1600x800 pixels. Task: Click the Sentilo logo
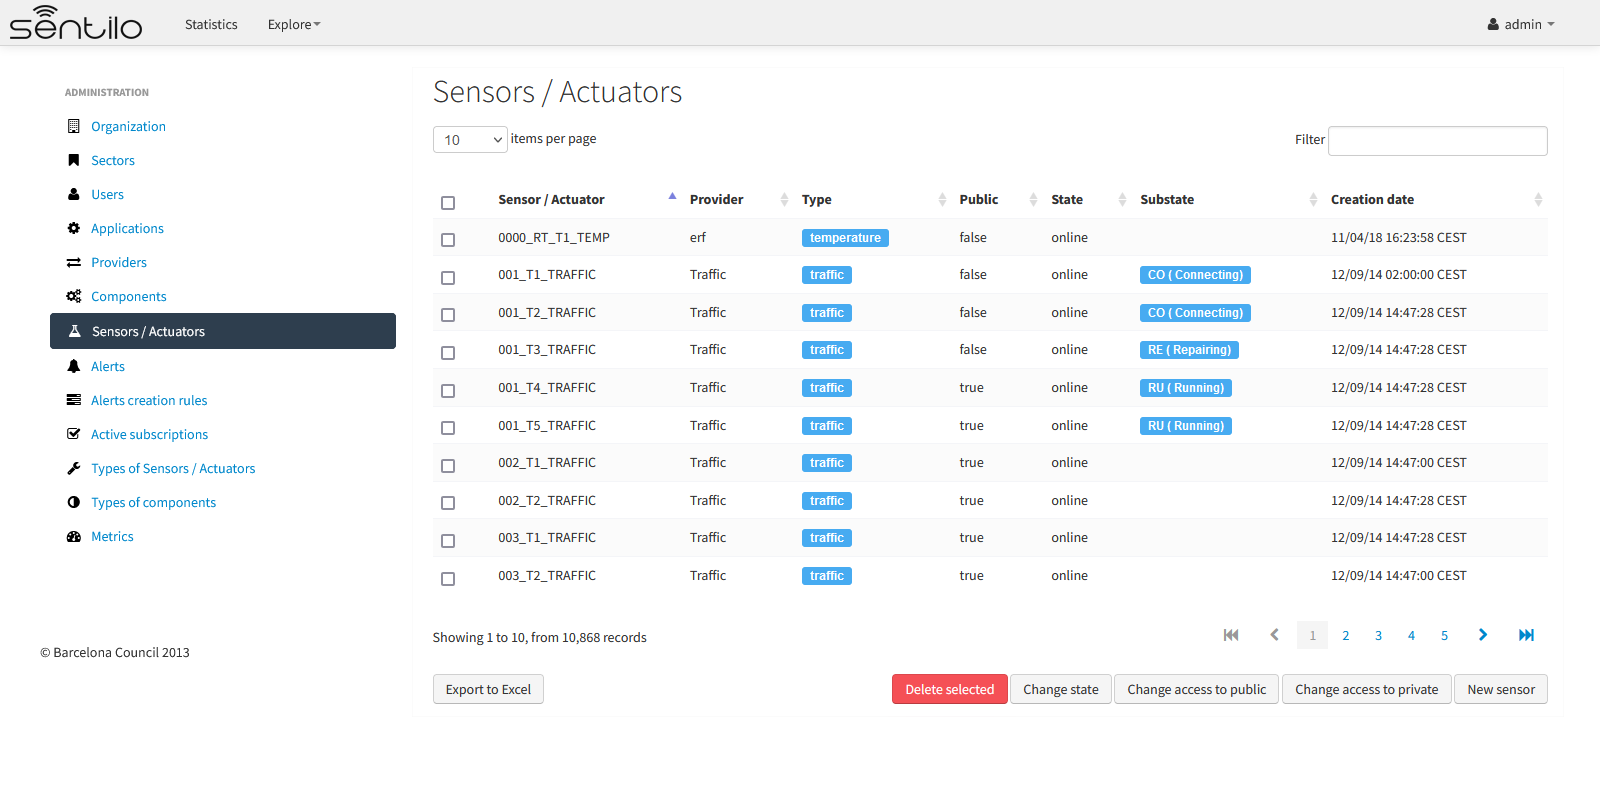pyautogui.click(x=76, y=23)
